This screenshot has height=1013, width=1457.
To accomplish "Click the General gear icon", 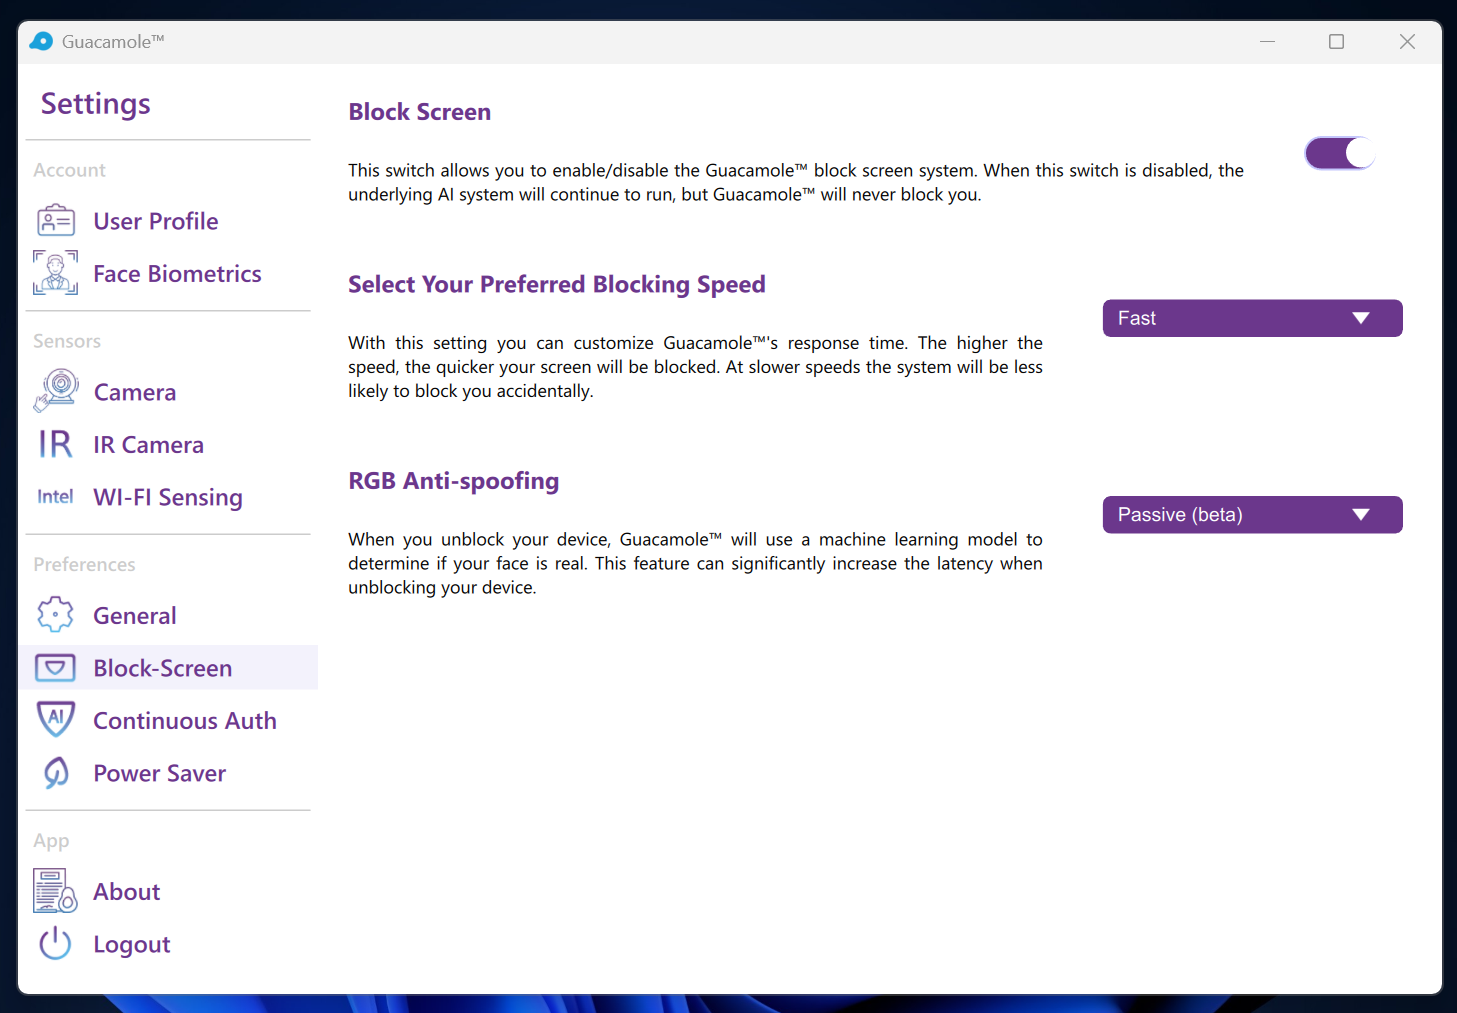I will click(x=56, y=615).
